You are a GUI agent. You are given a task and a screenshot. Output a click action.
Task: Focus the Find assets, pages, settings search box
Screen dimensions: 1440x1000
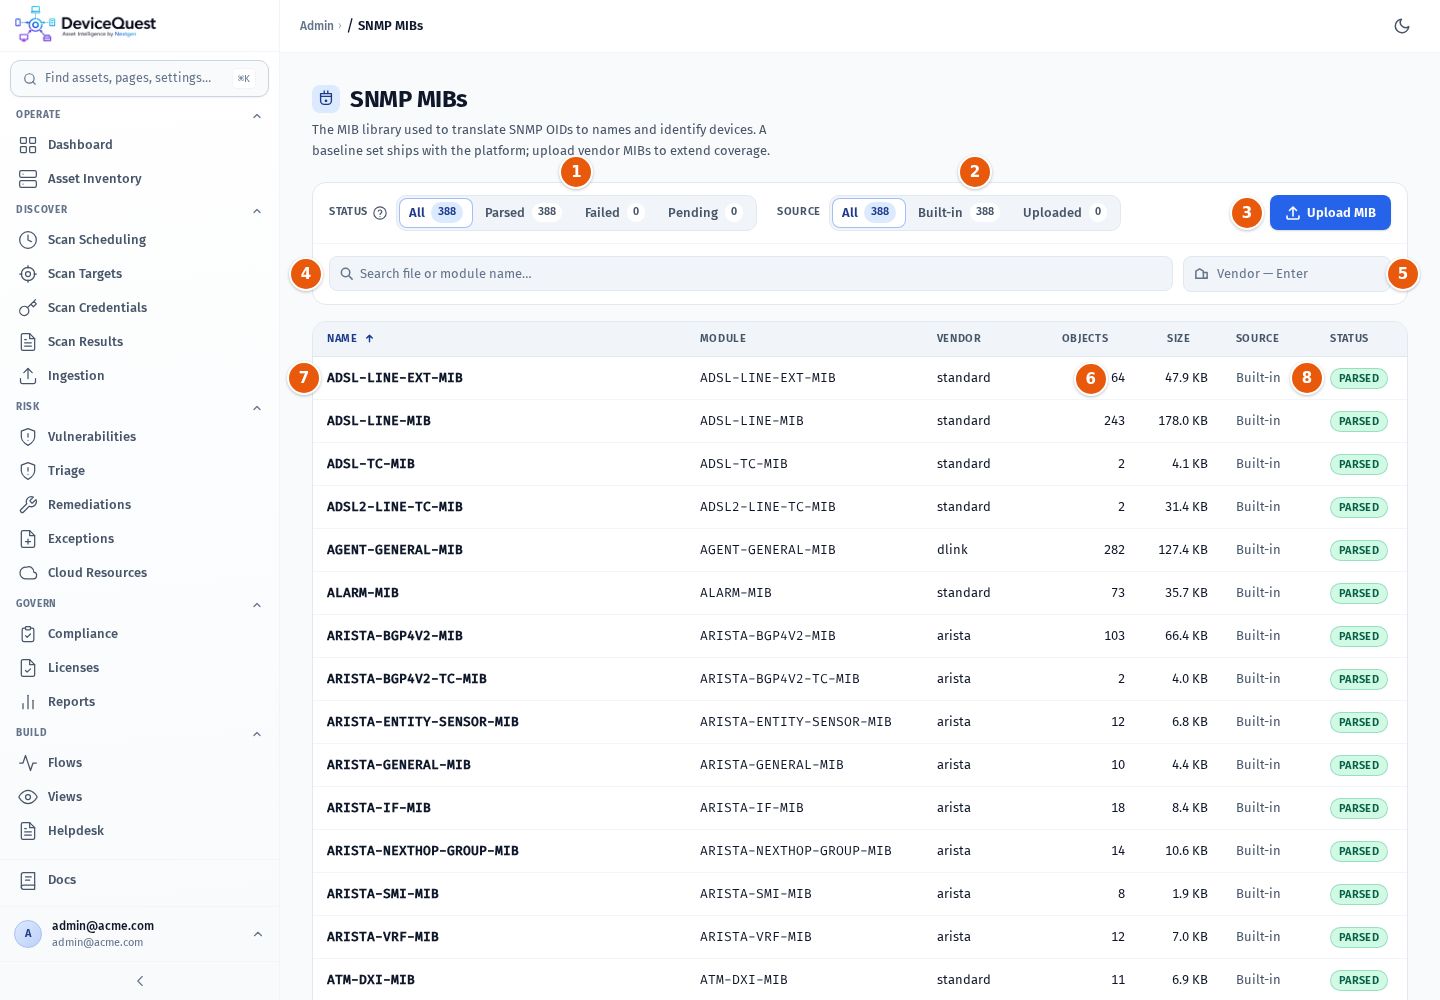point(139,78)
